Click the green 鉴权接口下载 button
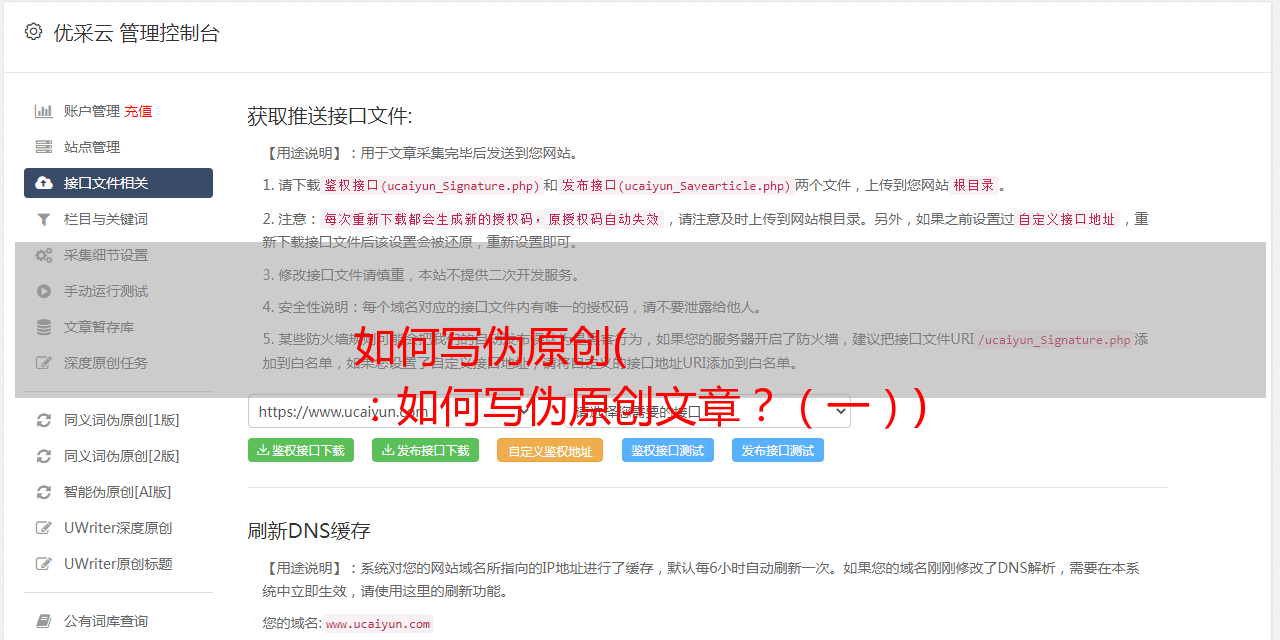Screen dimensions: 1280x640 [x=301, y=450]
